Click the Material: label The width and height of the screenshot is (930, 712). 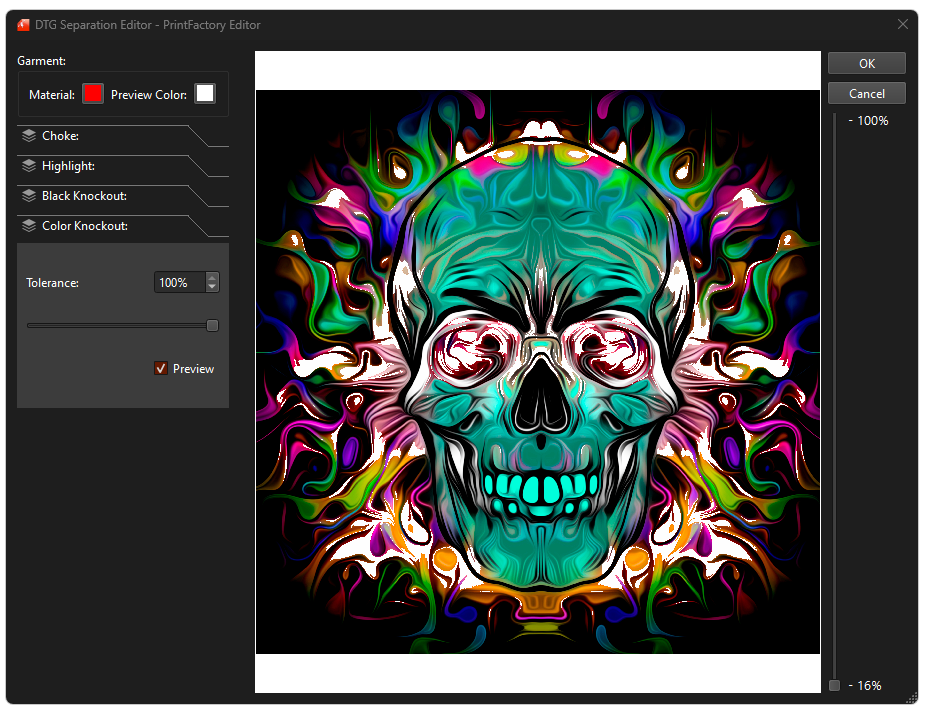pyautogui.click(x=52, y=95)
